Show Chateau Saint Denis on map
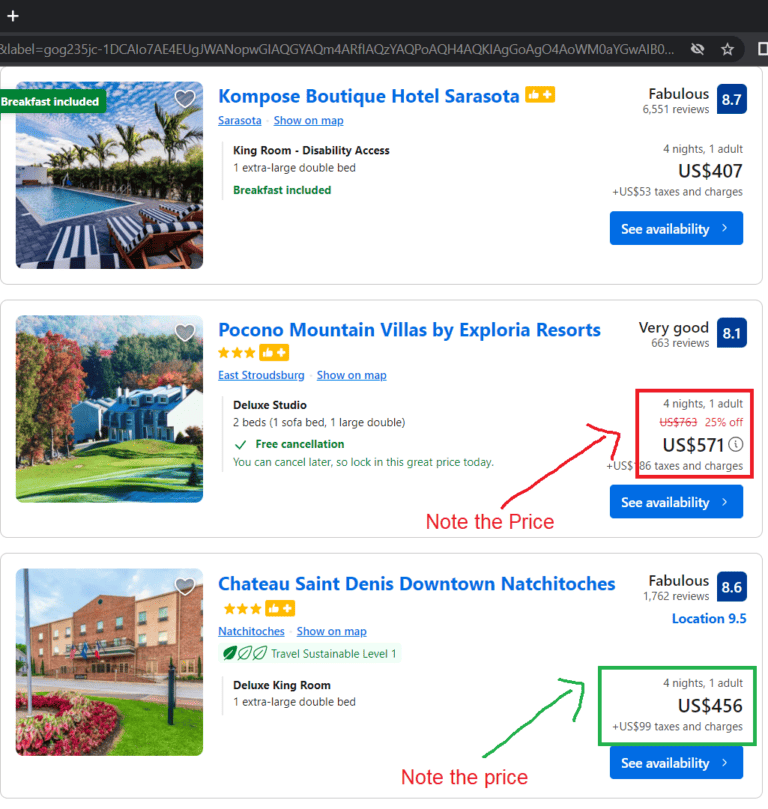Viewport: 768px width, 809px height. (x=331, y=631)
